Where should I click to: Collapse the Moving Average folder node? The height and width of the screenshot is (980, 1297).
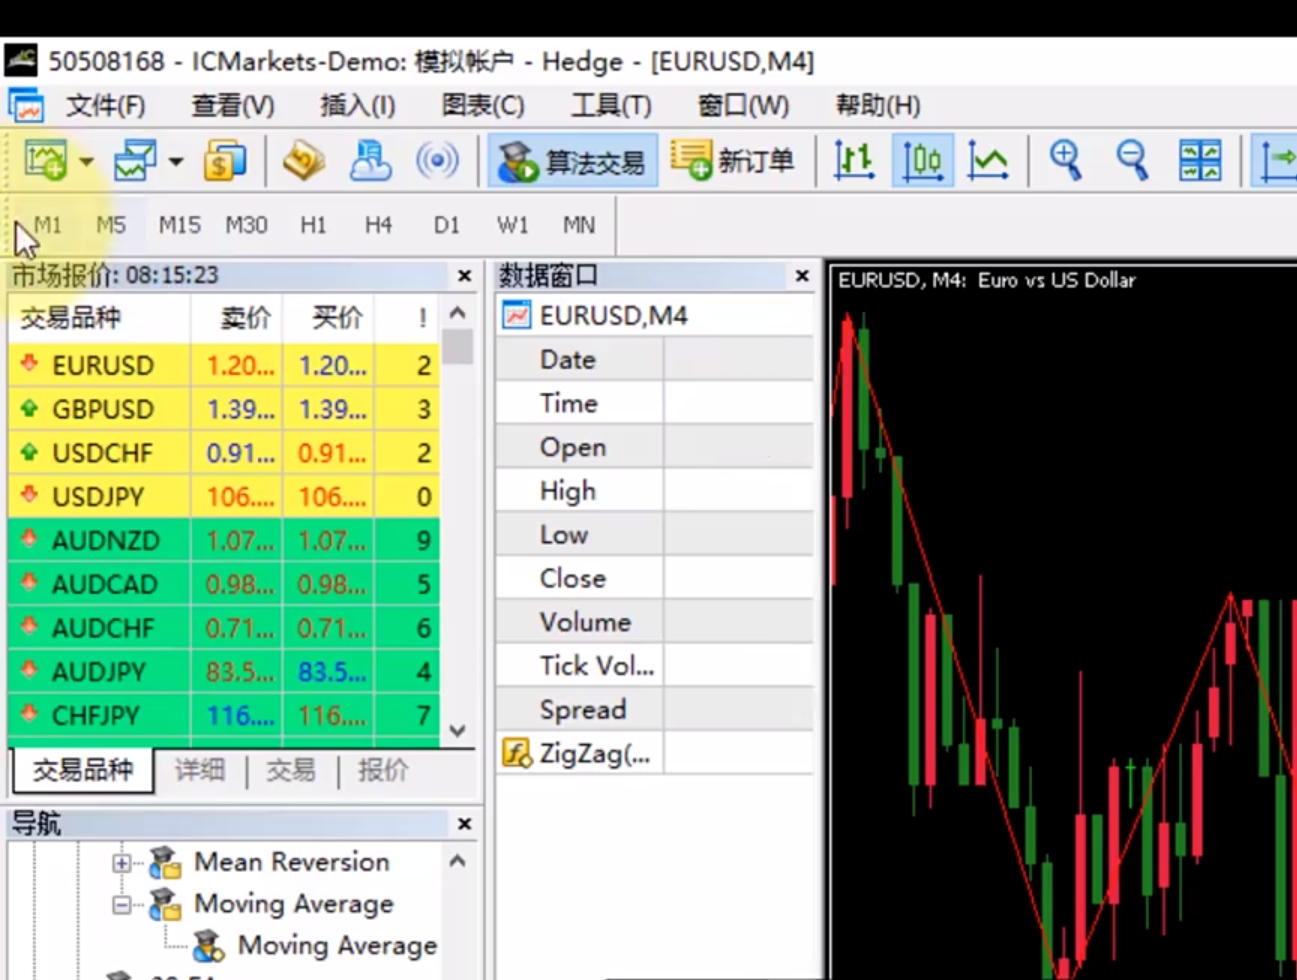pos(122,905)
